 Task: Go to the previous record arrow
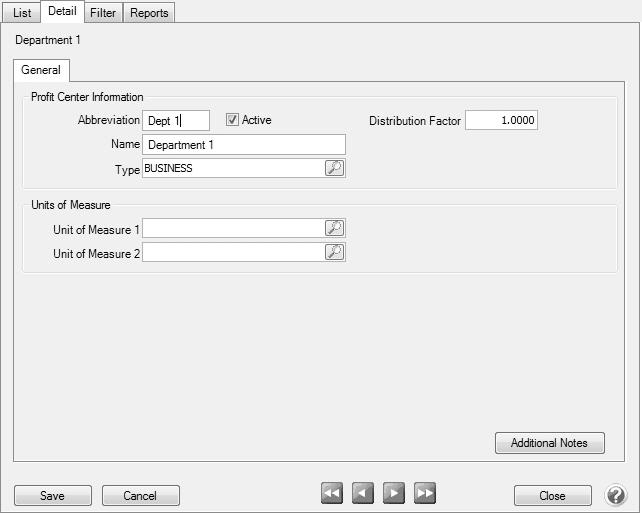363,493
